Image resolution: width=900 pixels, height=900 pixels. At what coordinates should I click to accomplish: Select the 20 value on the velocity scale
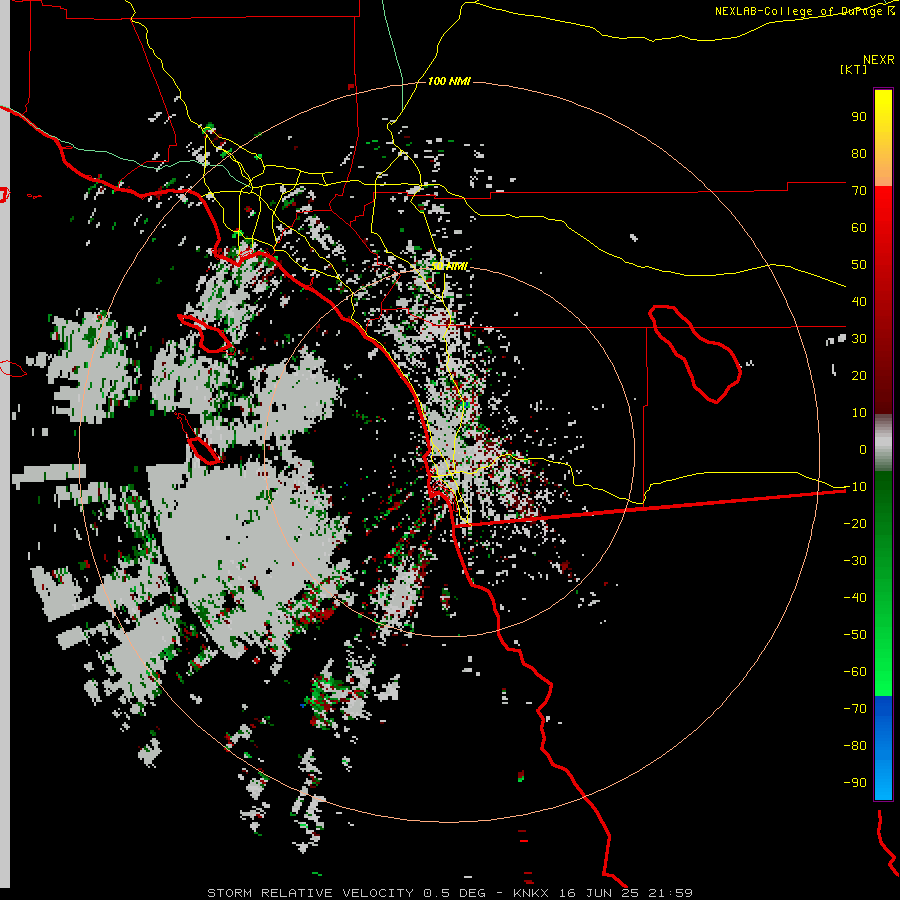click(x=859, y=376)
